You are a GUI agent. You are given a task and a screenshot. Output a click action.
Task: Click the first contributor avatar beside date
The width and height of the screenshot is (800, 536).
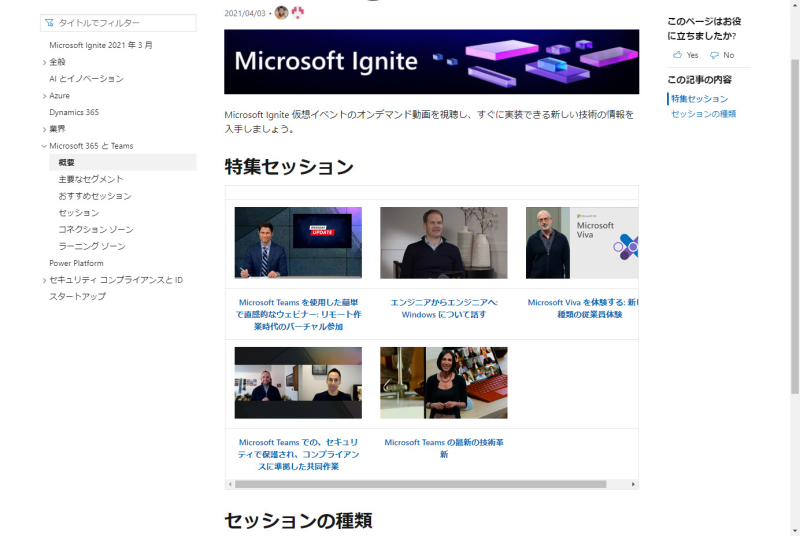point(281,12)
